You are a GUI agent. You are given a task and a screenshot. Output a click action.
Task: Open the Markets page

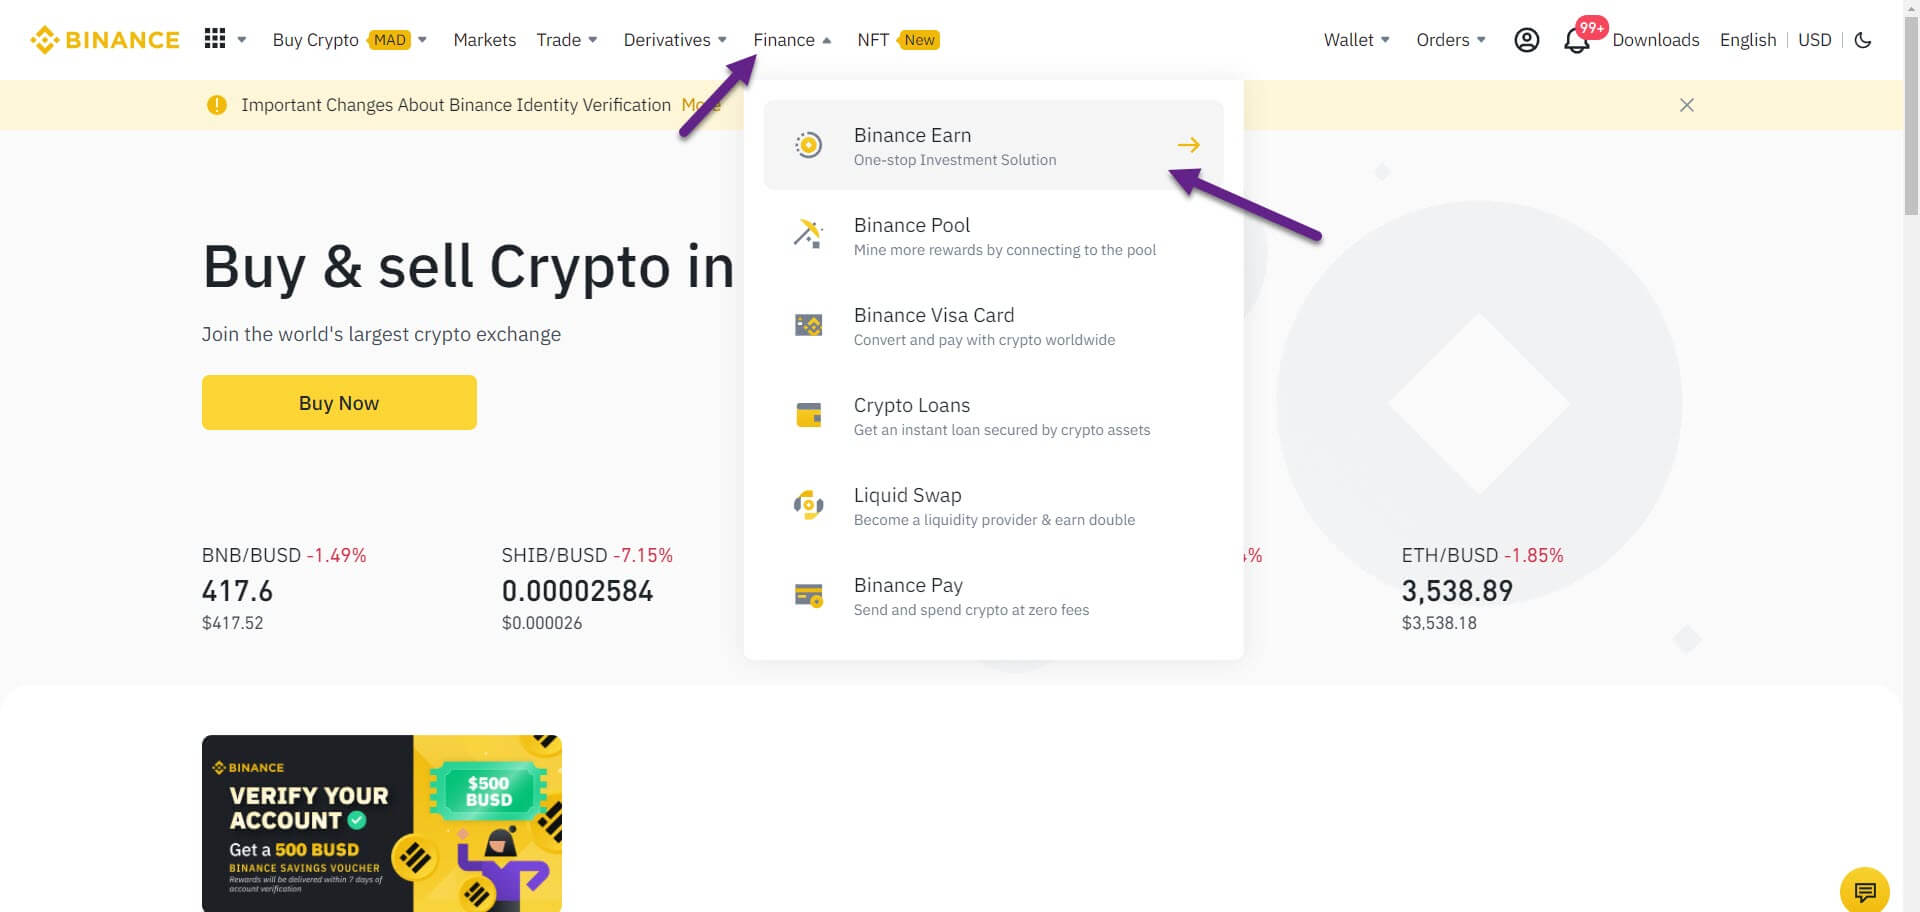(x=484, y=40)
